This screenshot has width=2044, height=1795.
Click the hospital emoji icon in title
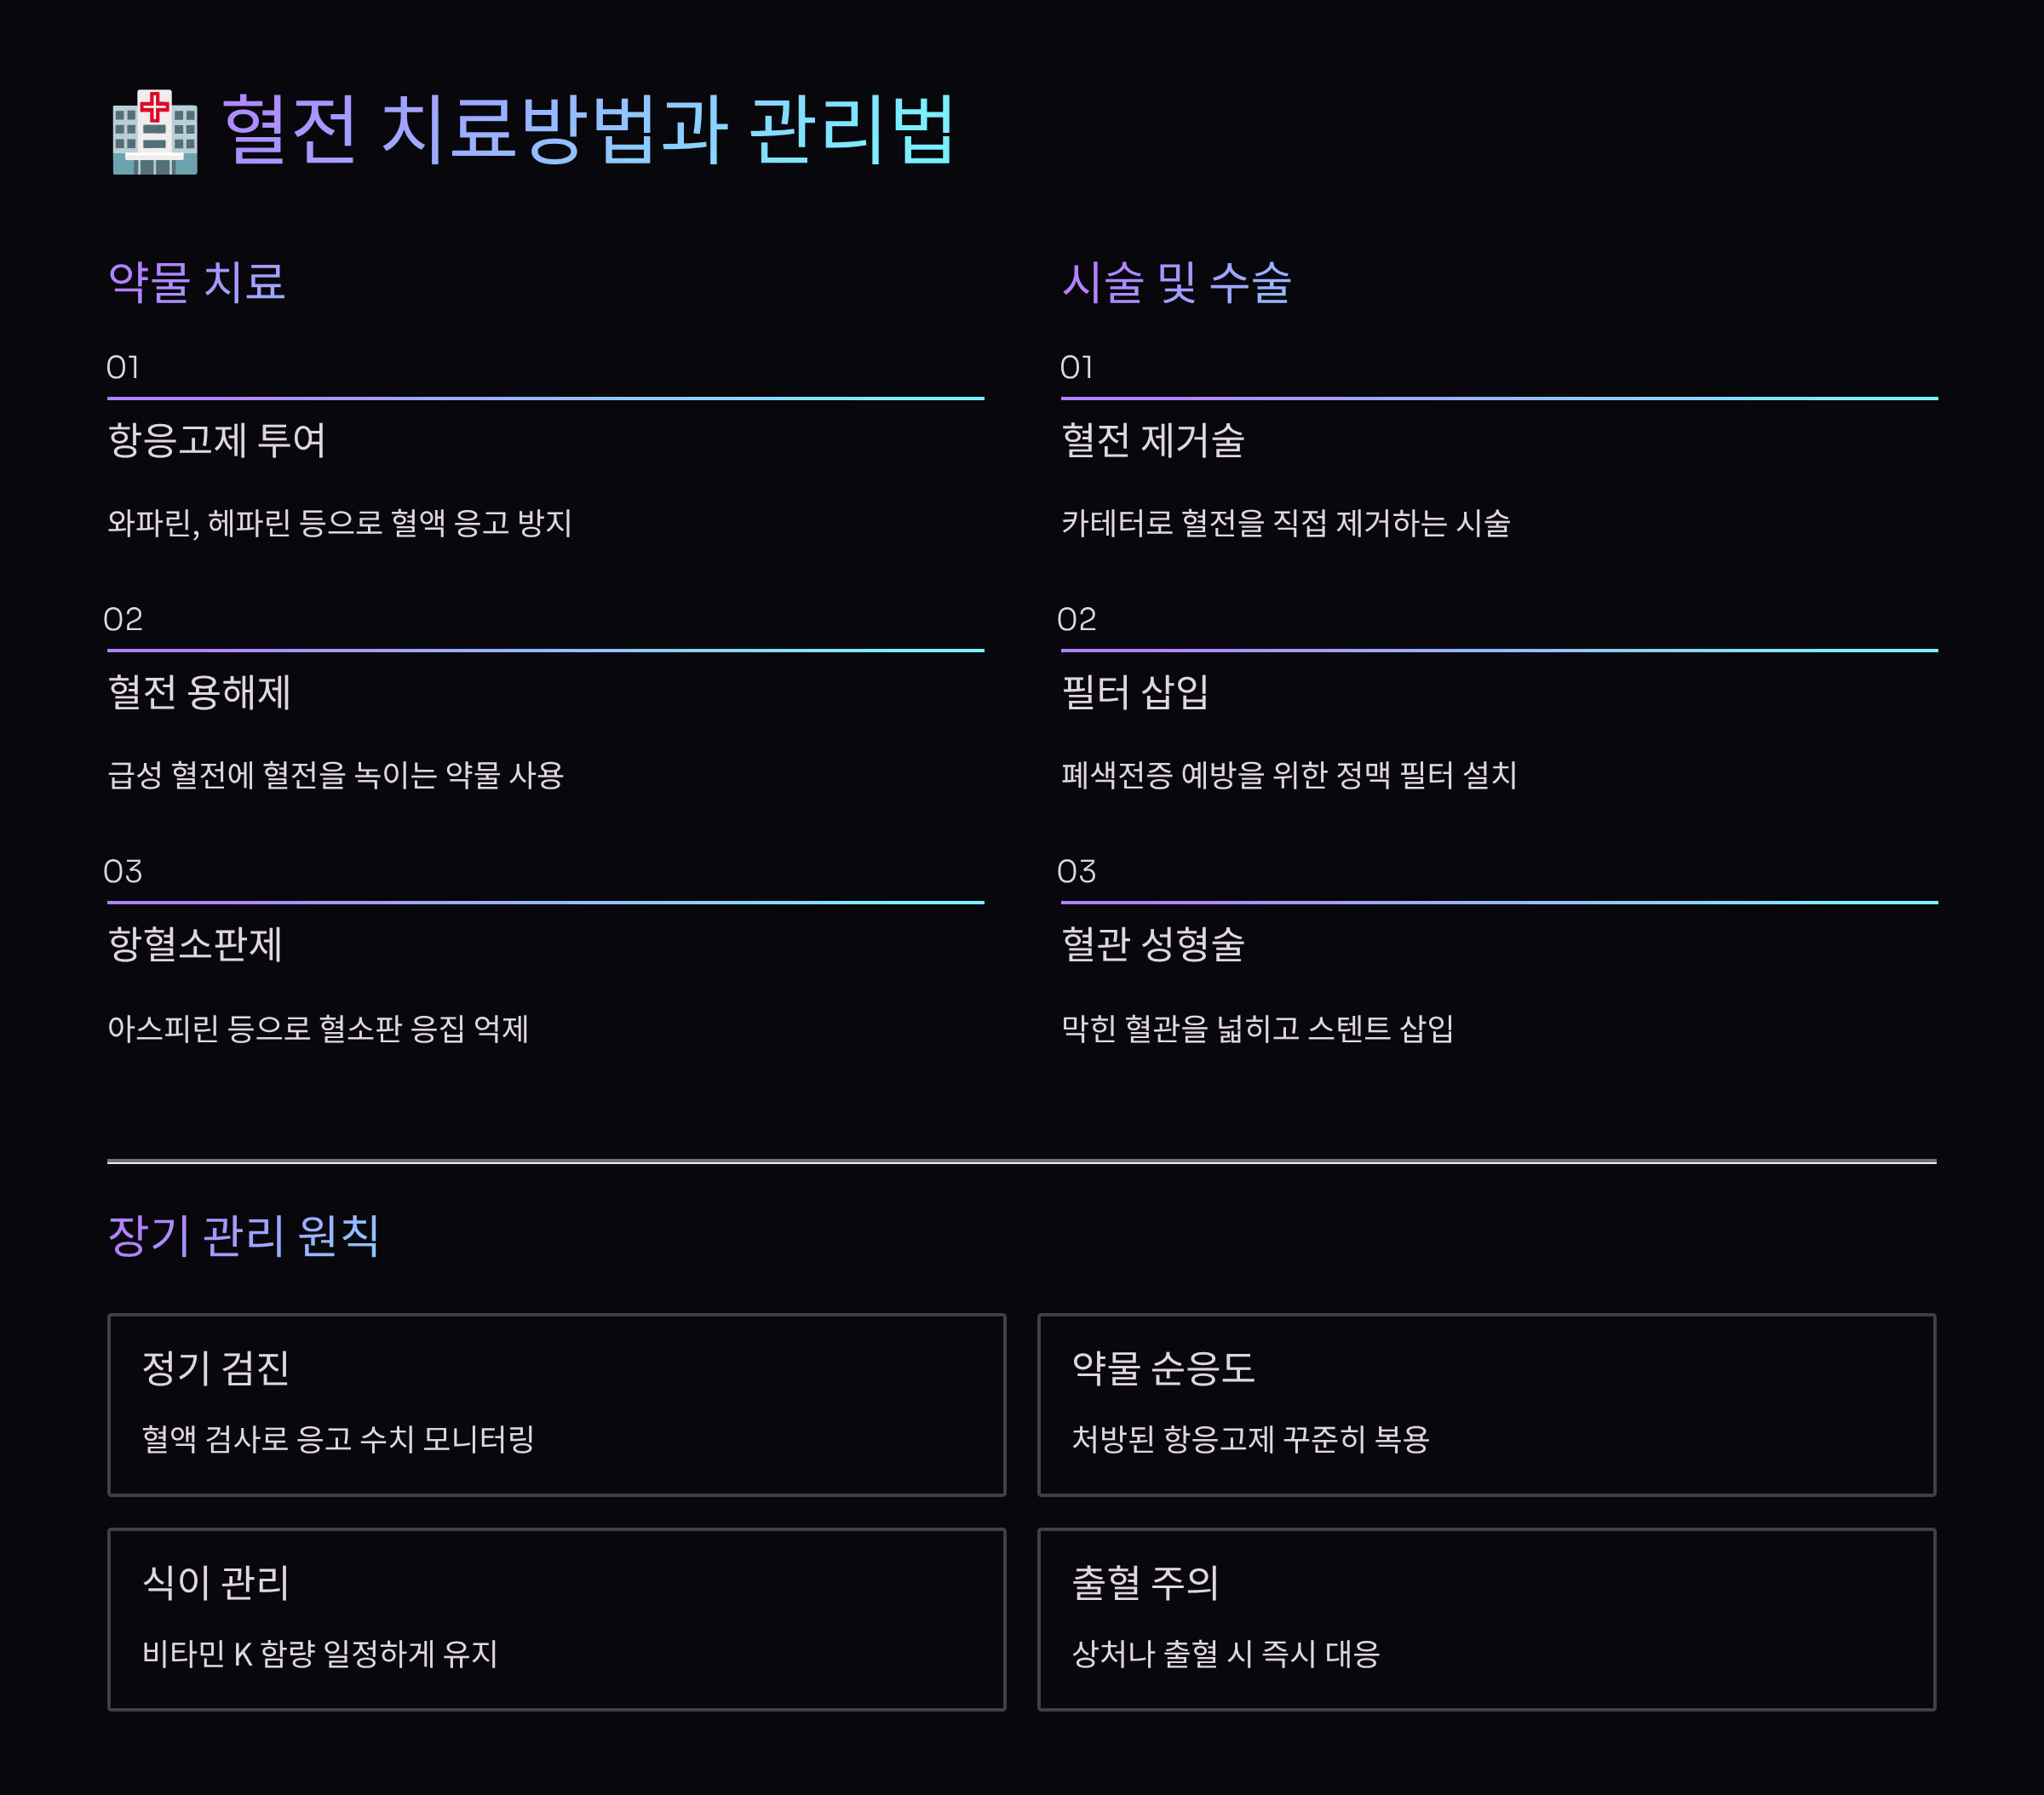pyautogui.click(x=155, y=131)
